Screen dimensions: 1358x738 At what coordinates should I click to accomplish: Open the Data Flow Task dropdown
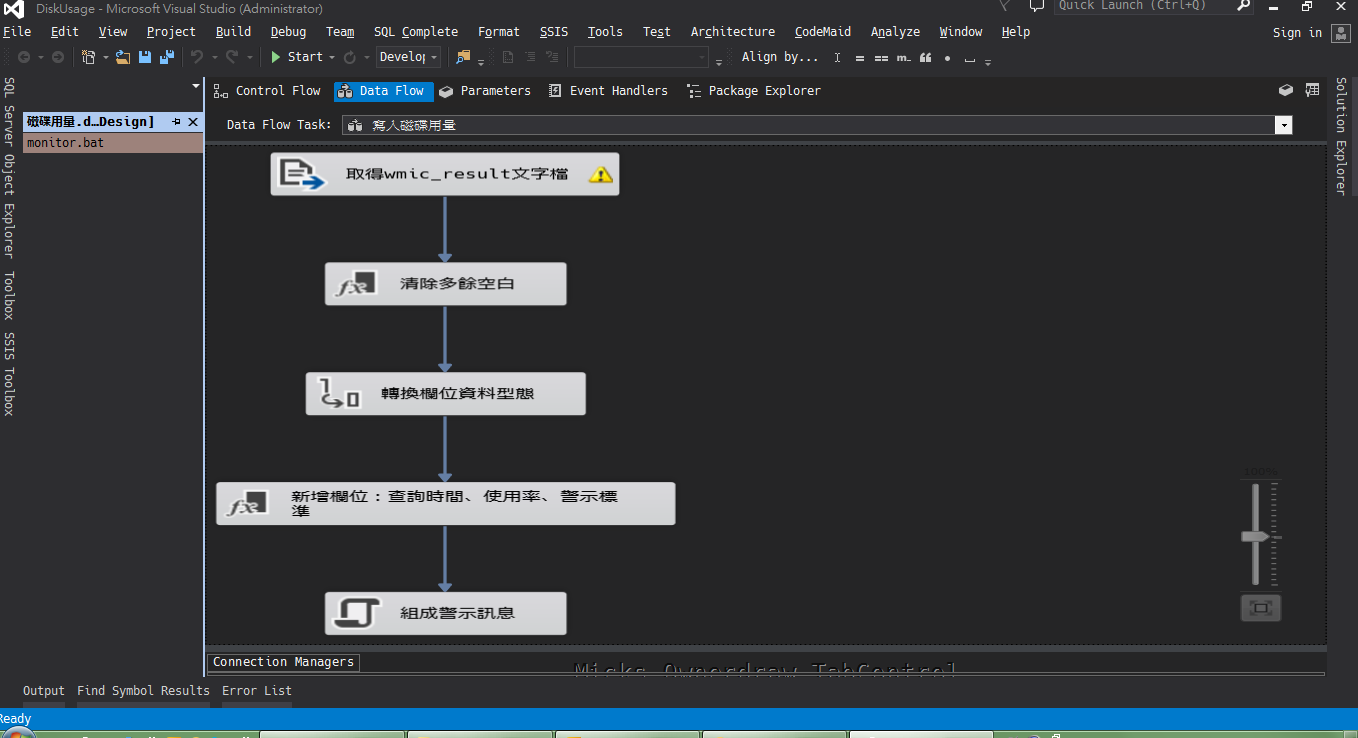click(1283, 125)
